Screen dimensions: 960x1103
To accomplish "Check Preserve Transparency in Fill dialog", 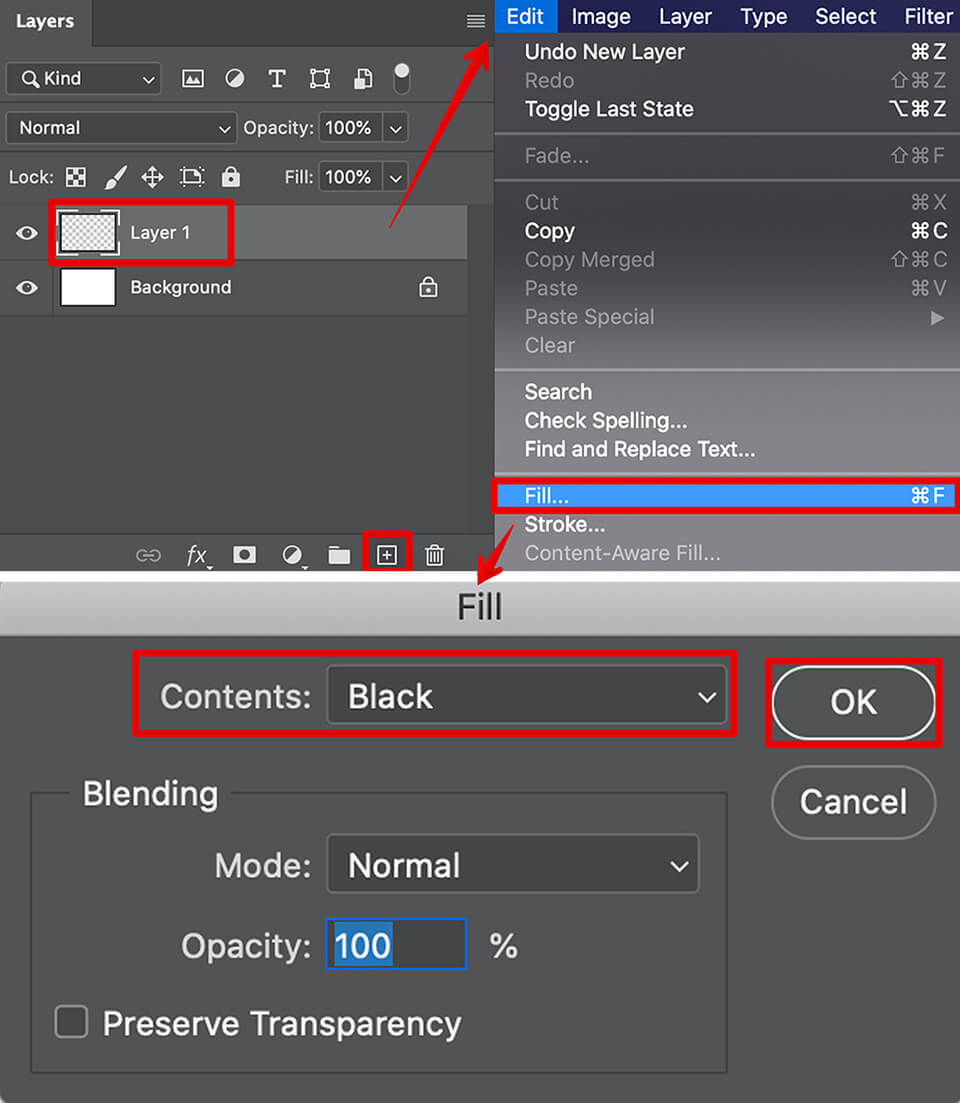I will (x=71, y=1022).
